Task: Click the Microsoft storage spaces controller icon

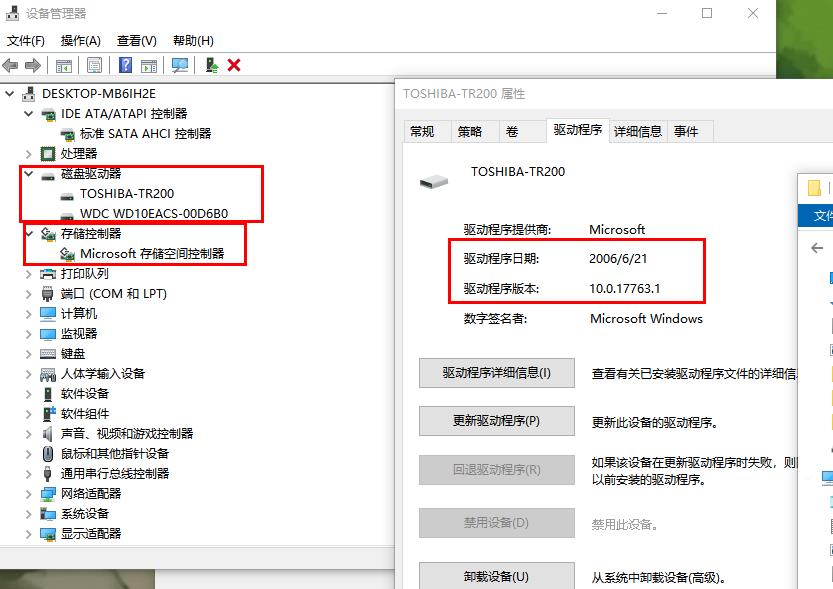Action: (x=67, y=254)
